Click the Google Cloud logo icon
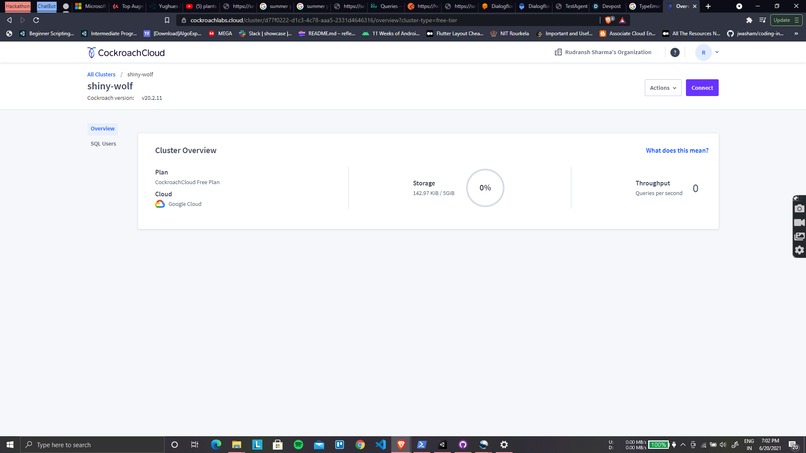The width and height of the screenshot is (806, 453). (x=160, y=204)
